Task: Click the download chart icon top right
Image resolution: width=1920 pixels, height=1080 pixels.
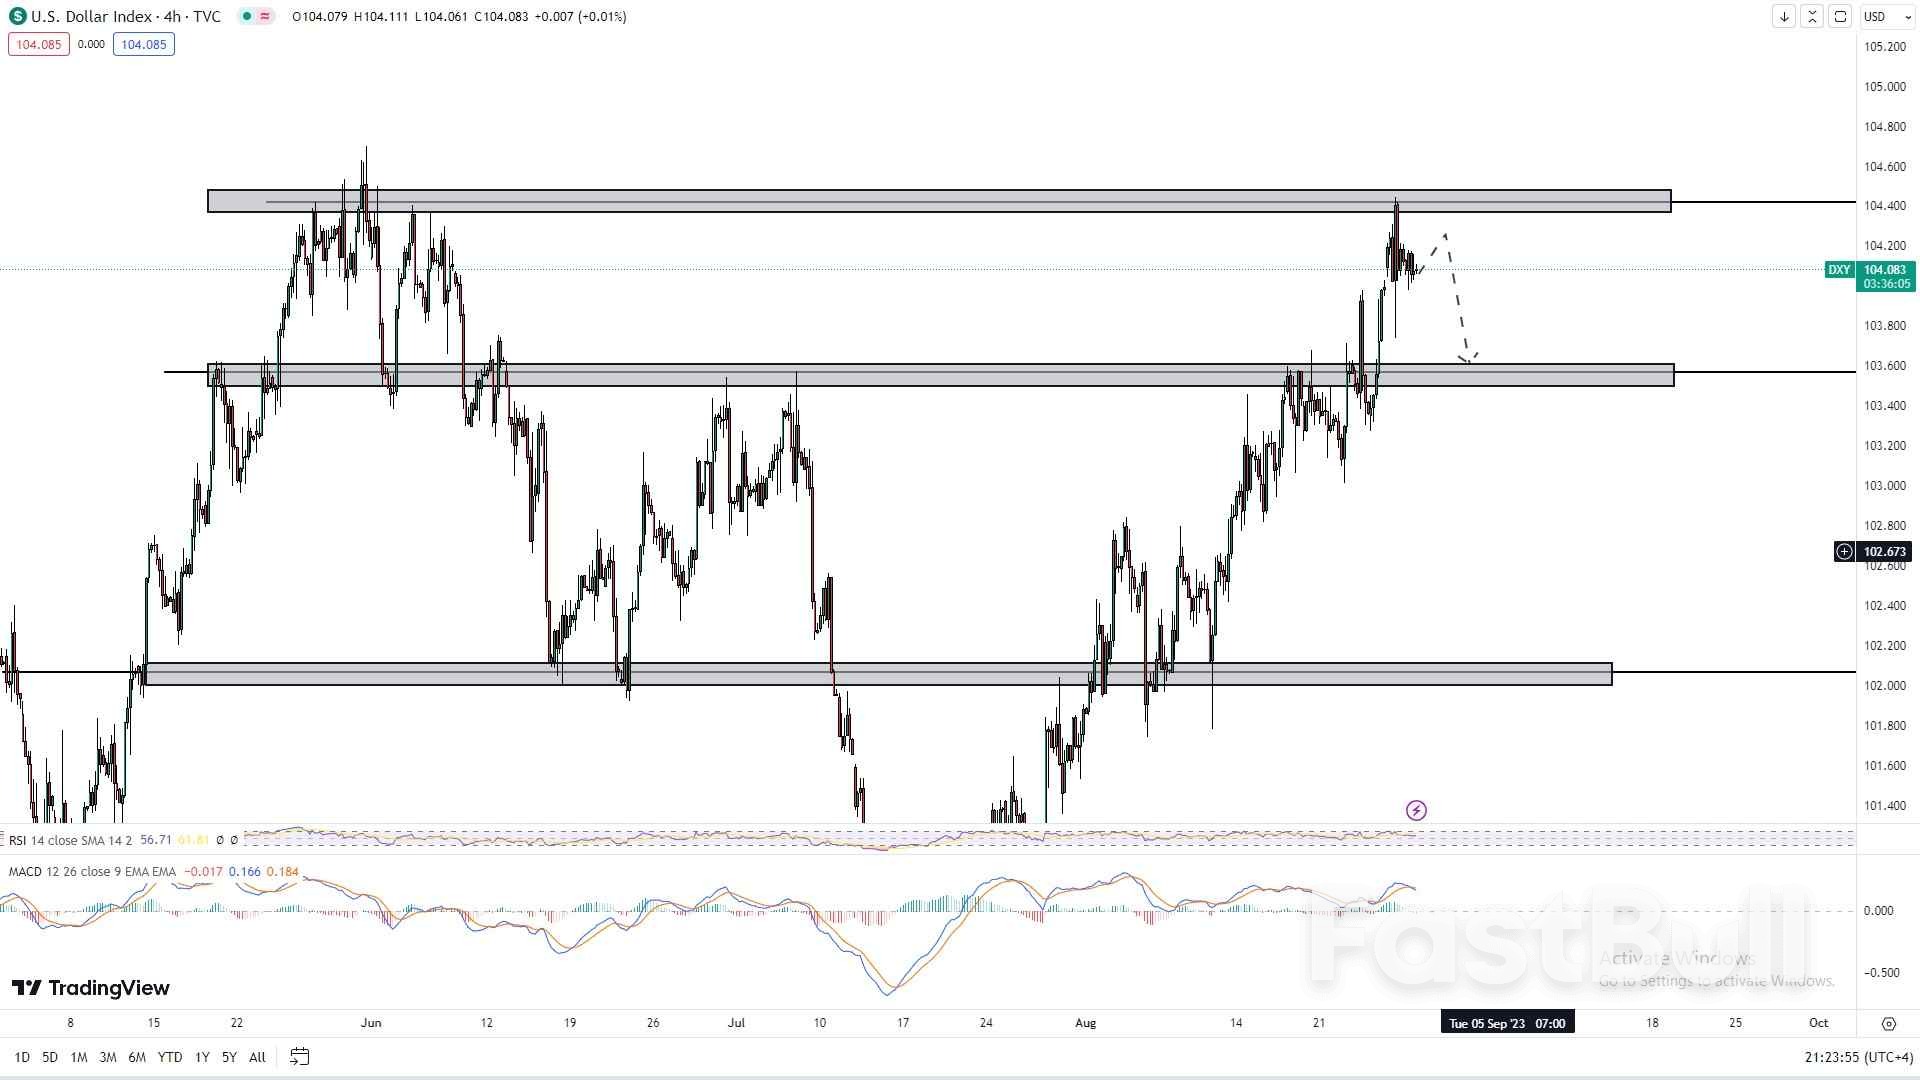Action: click(x=1784, y=16)
